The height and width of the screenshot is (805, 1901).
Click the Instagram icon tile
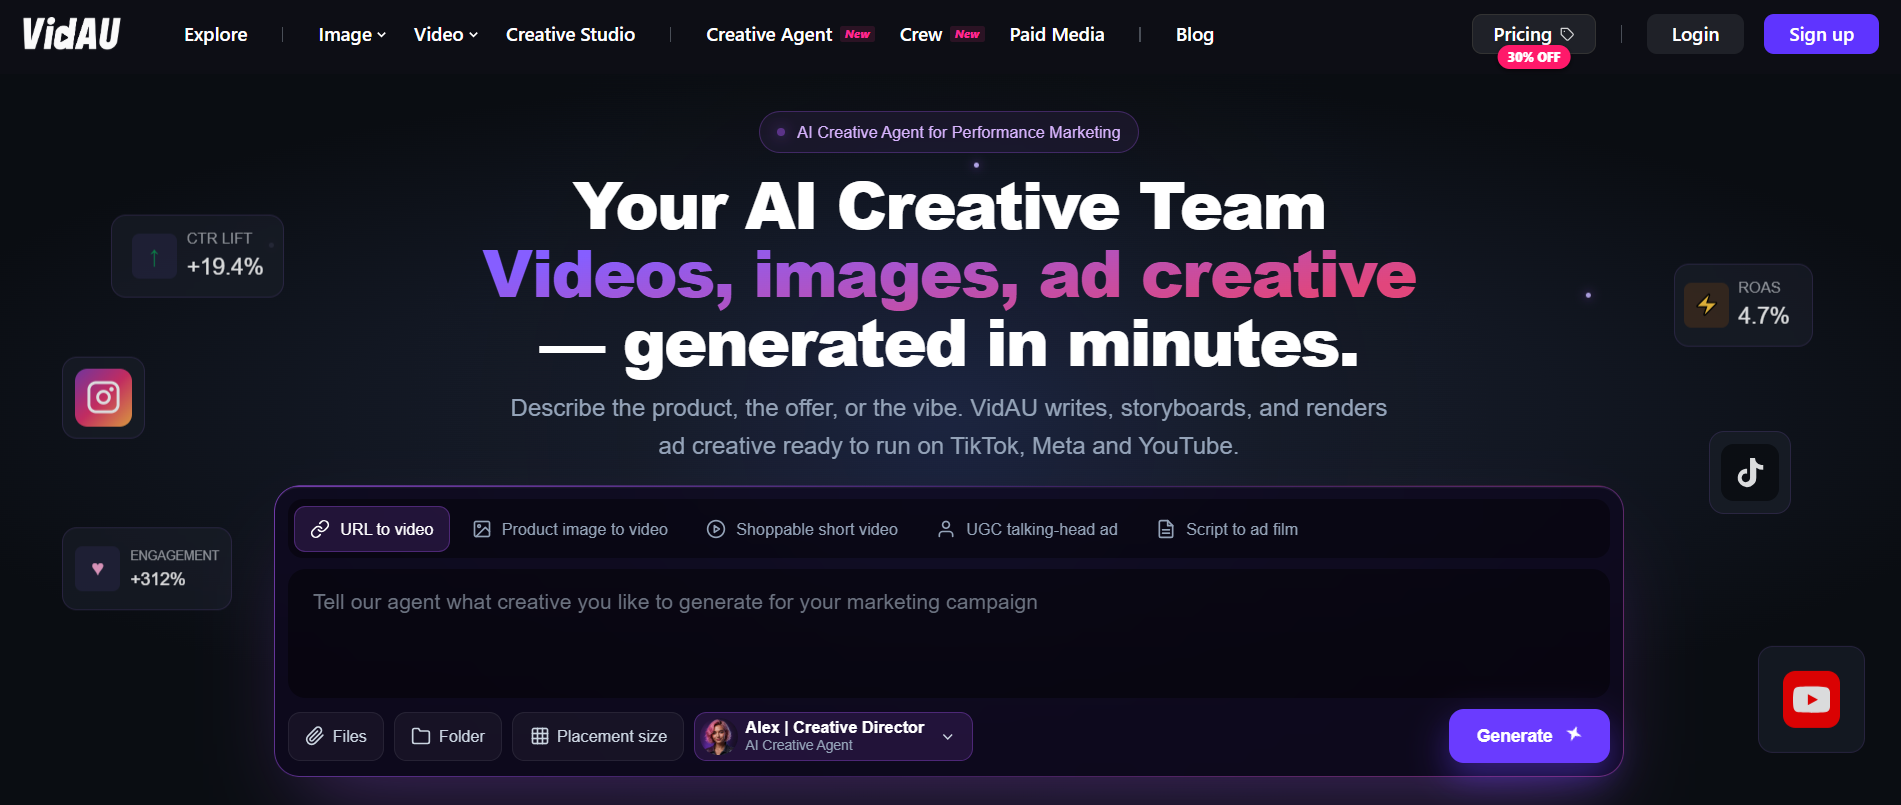click(103, 398)
